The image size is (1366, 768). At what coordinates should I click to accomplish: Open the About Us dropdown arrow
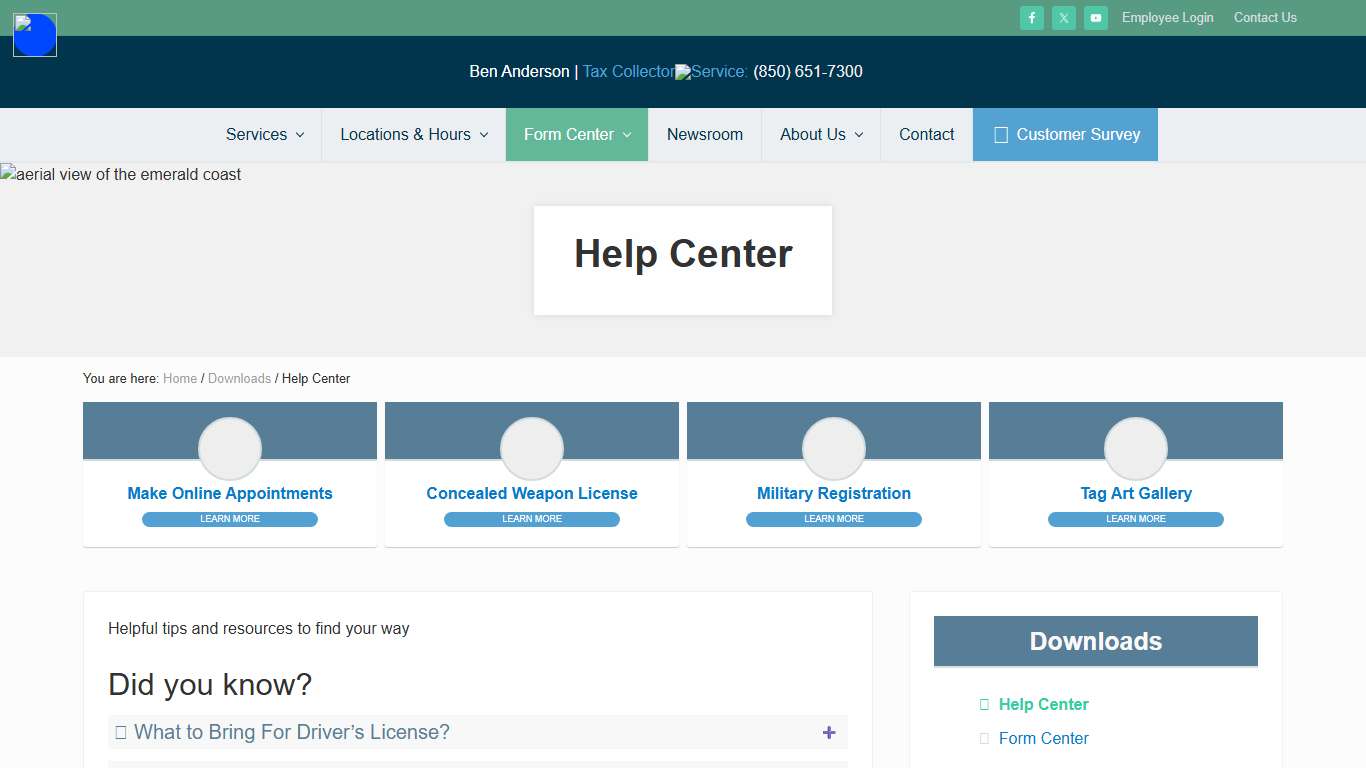[859, 134]
